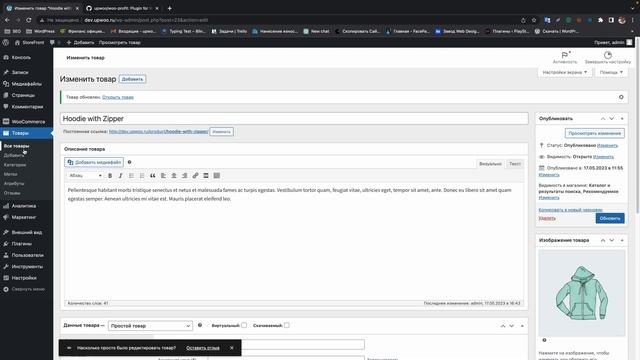This screenshot has width=640, height=360.
Task: Click inside the description text area
Action: 294,241
